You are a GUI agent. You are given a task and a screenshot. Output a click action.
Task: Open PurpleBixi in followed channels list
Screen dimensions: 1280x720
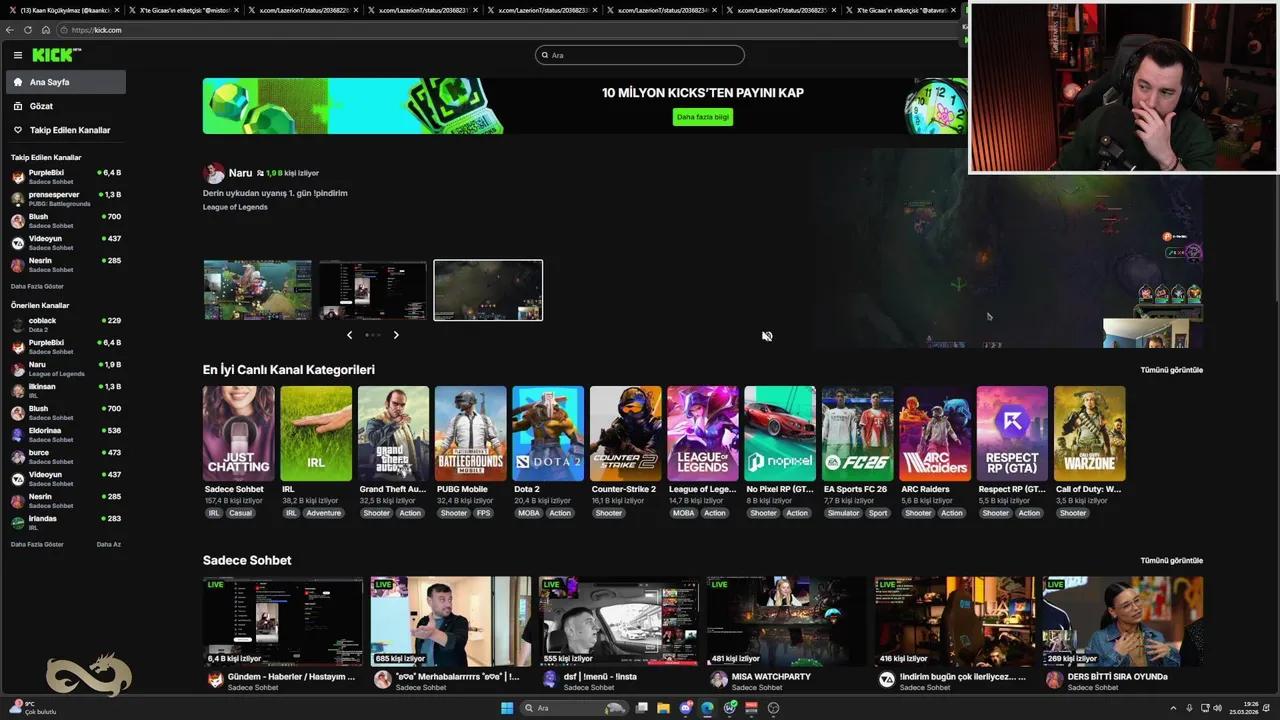tap(65, 177)
